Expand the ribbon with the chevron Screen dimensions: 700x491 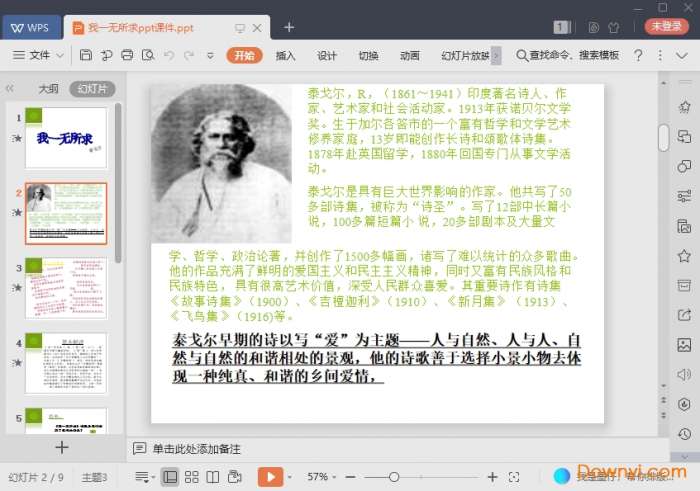click(682, 55)
